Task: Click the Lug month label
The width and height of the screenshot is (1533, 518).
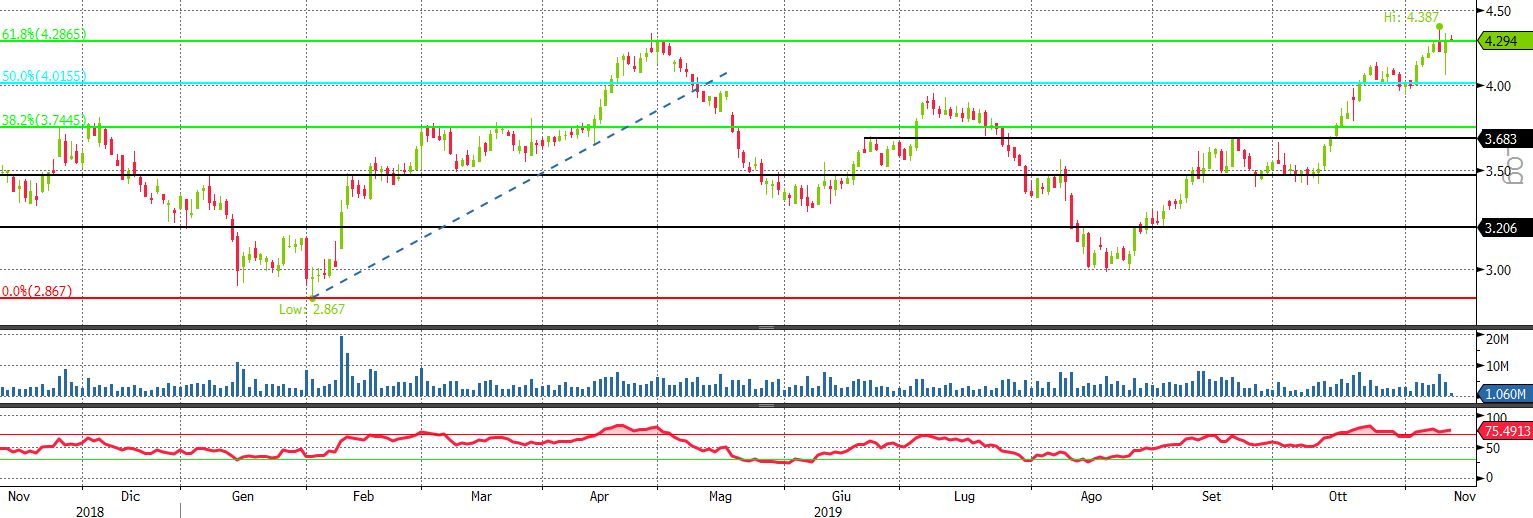Action: pos(964,495)
